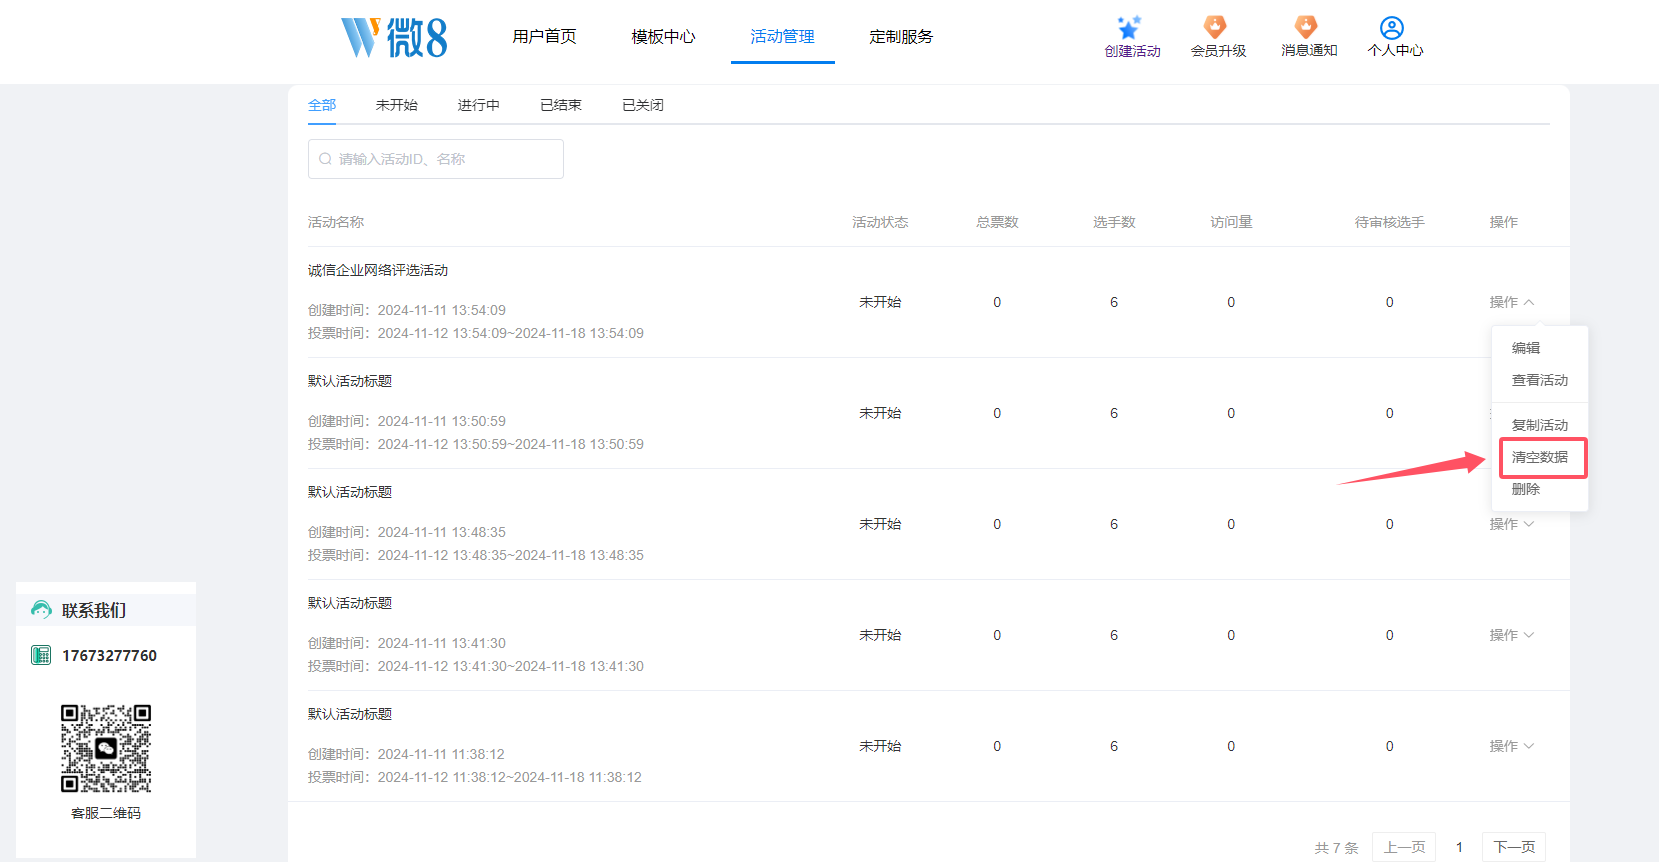Select 活动管理 navigation item
Viewport: 1659px width, 862px height.
pyautogui.click(x=782, y=37)
